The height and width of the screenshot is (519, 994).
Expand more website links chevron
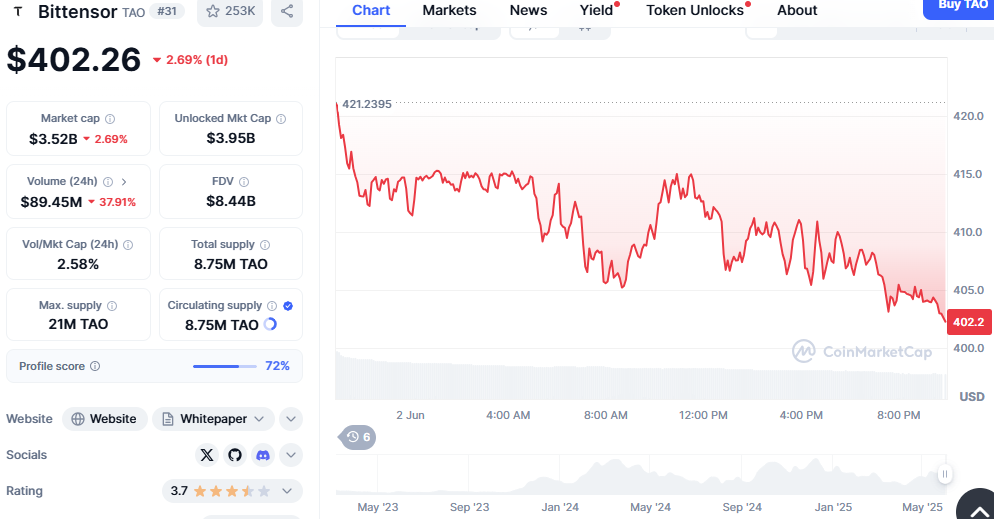pyautogui.click(x=291, y=419)
